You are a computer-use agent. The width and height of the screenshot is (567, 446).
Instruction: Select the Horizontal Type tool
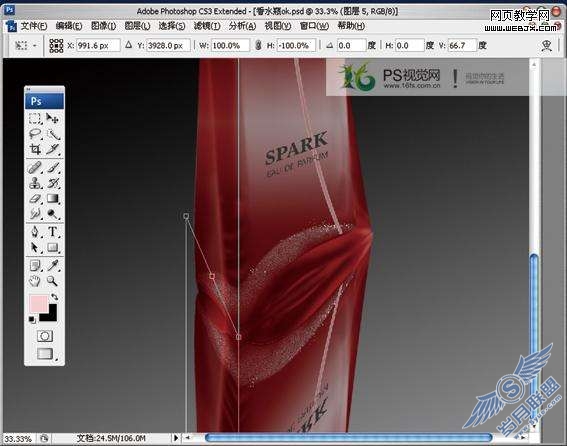[53, 232]
